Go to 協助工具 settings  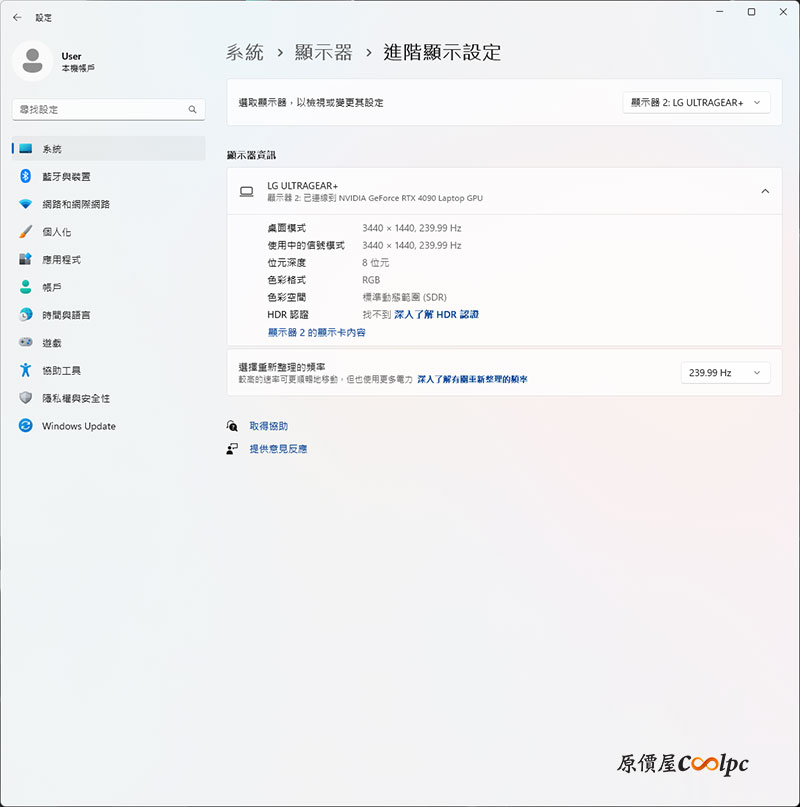pyautogui.click(x=109, y=370)
